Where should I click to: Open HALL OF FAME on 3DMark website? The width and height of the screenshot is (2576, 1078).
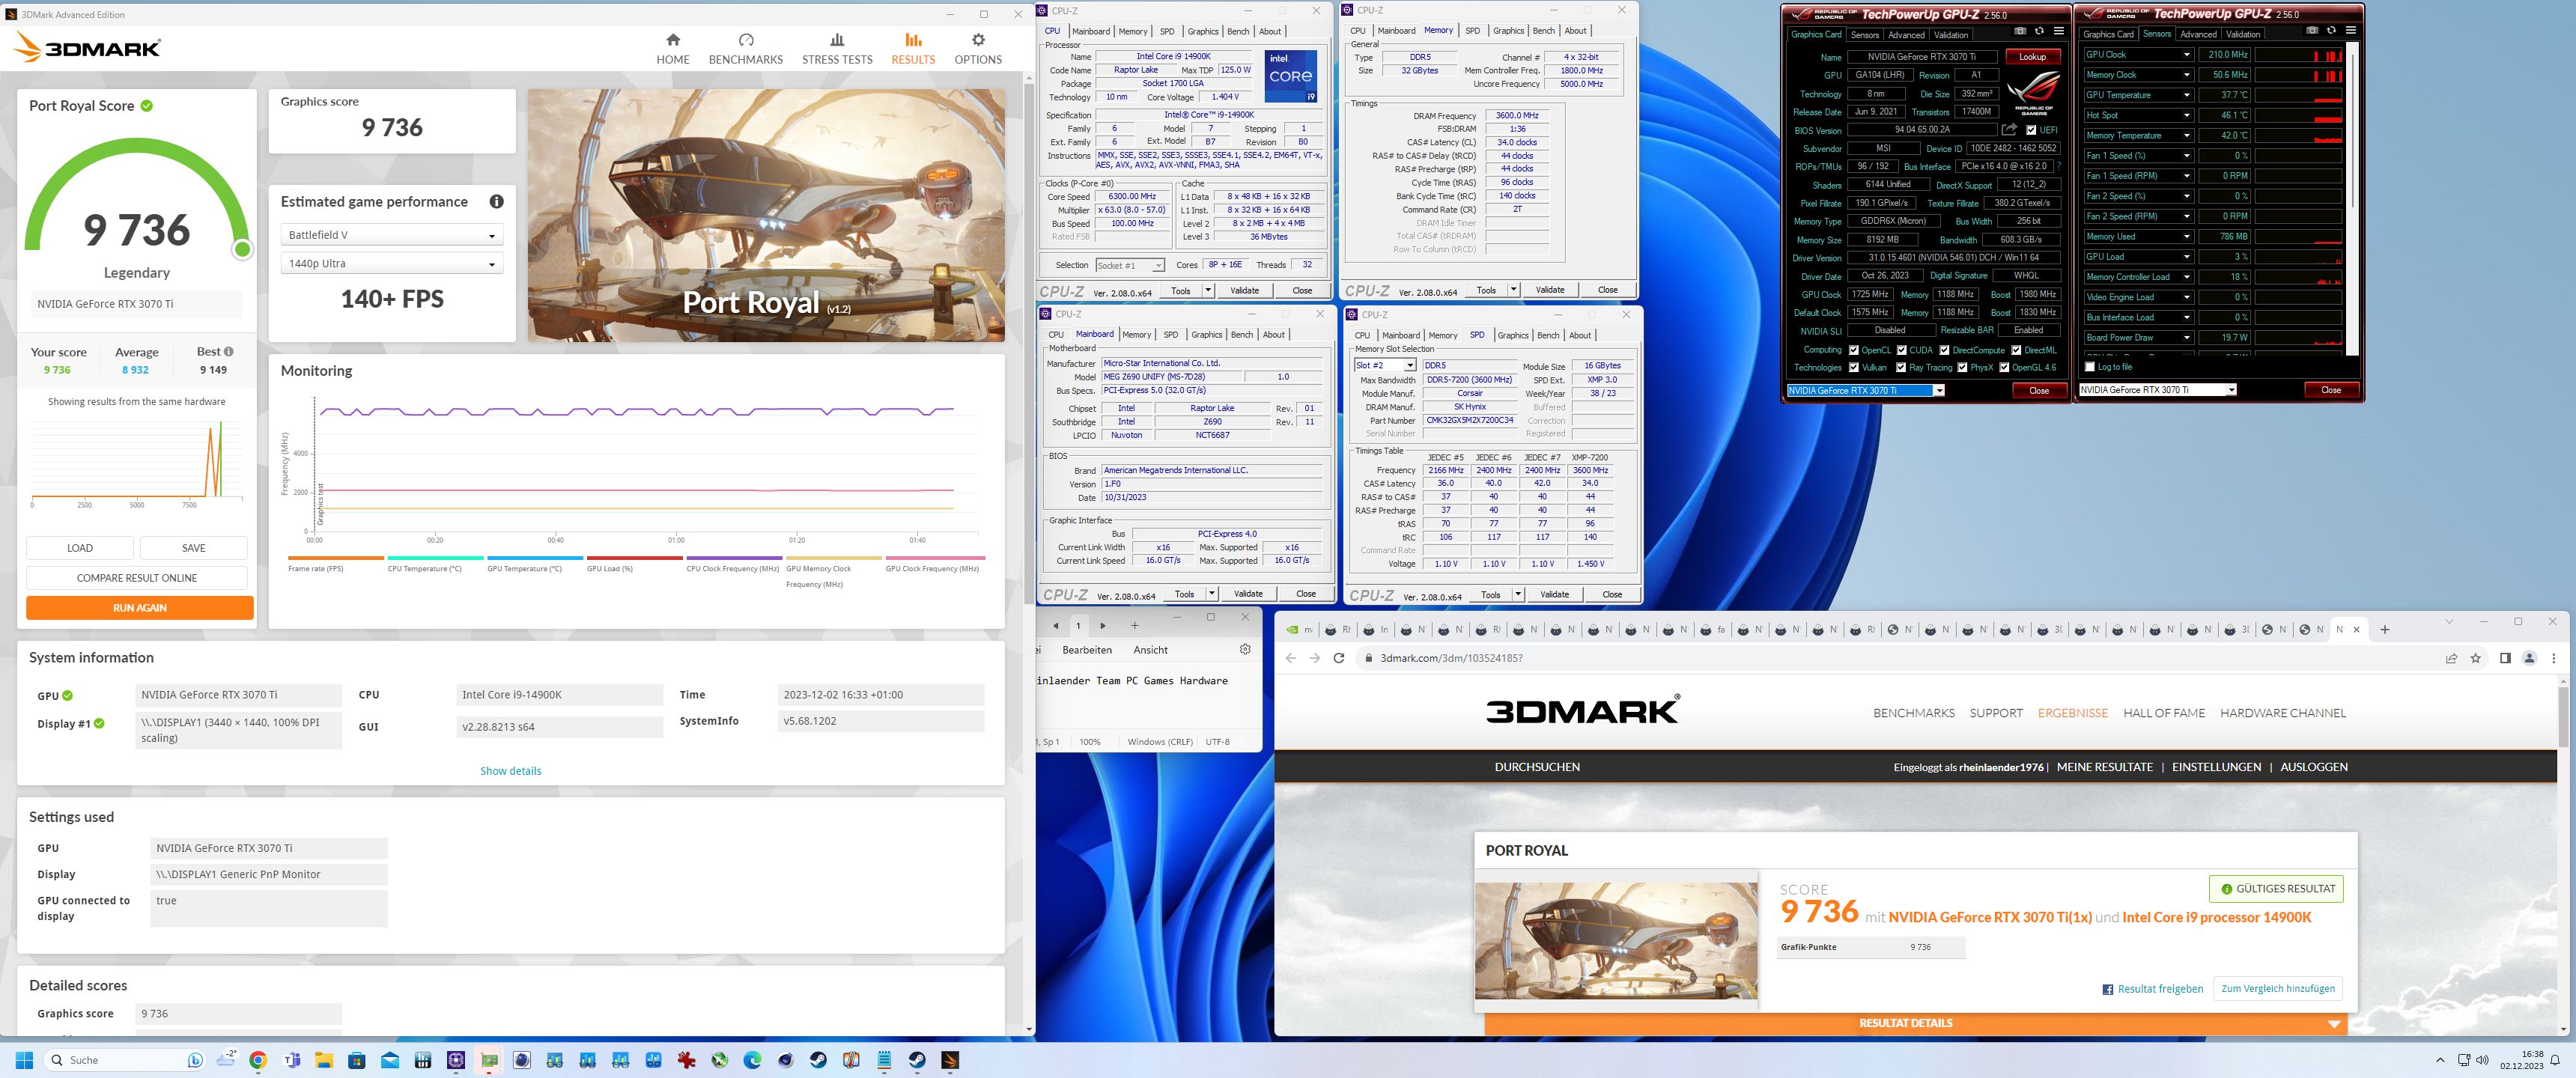pyautogui.click(x=2164, y=713)
